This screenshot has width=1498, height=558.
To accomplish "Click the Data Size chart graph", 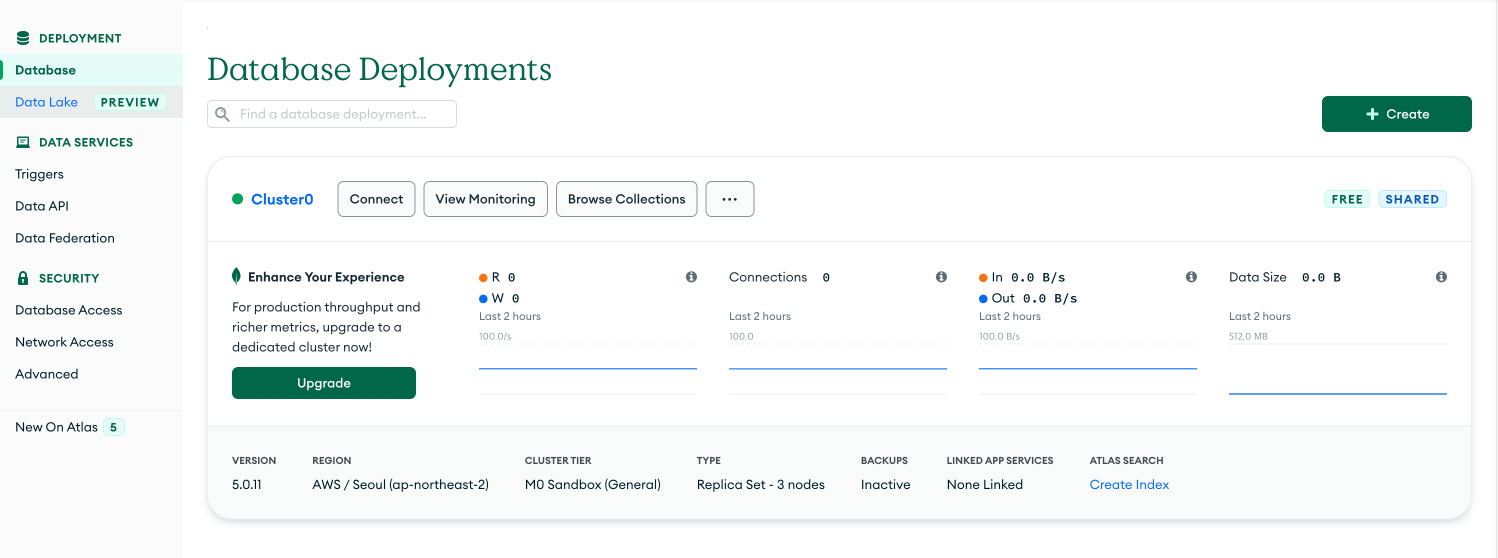I will click(1338, 368).
